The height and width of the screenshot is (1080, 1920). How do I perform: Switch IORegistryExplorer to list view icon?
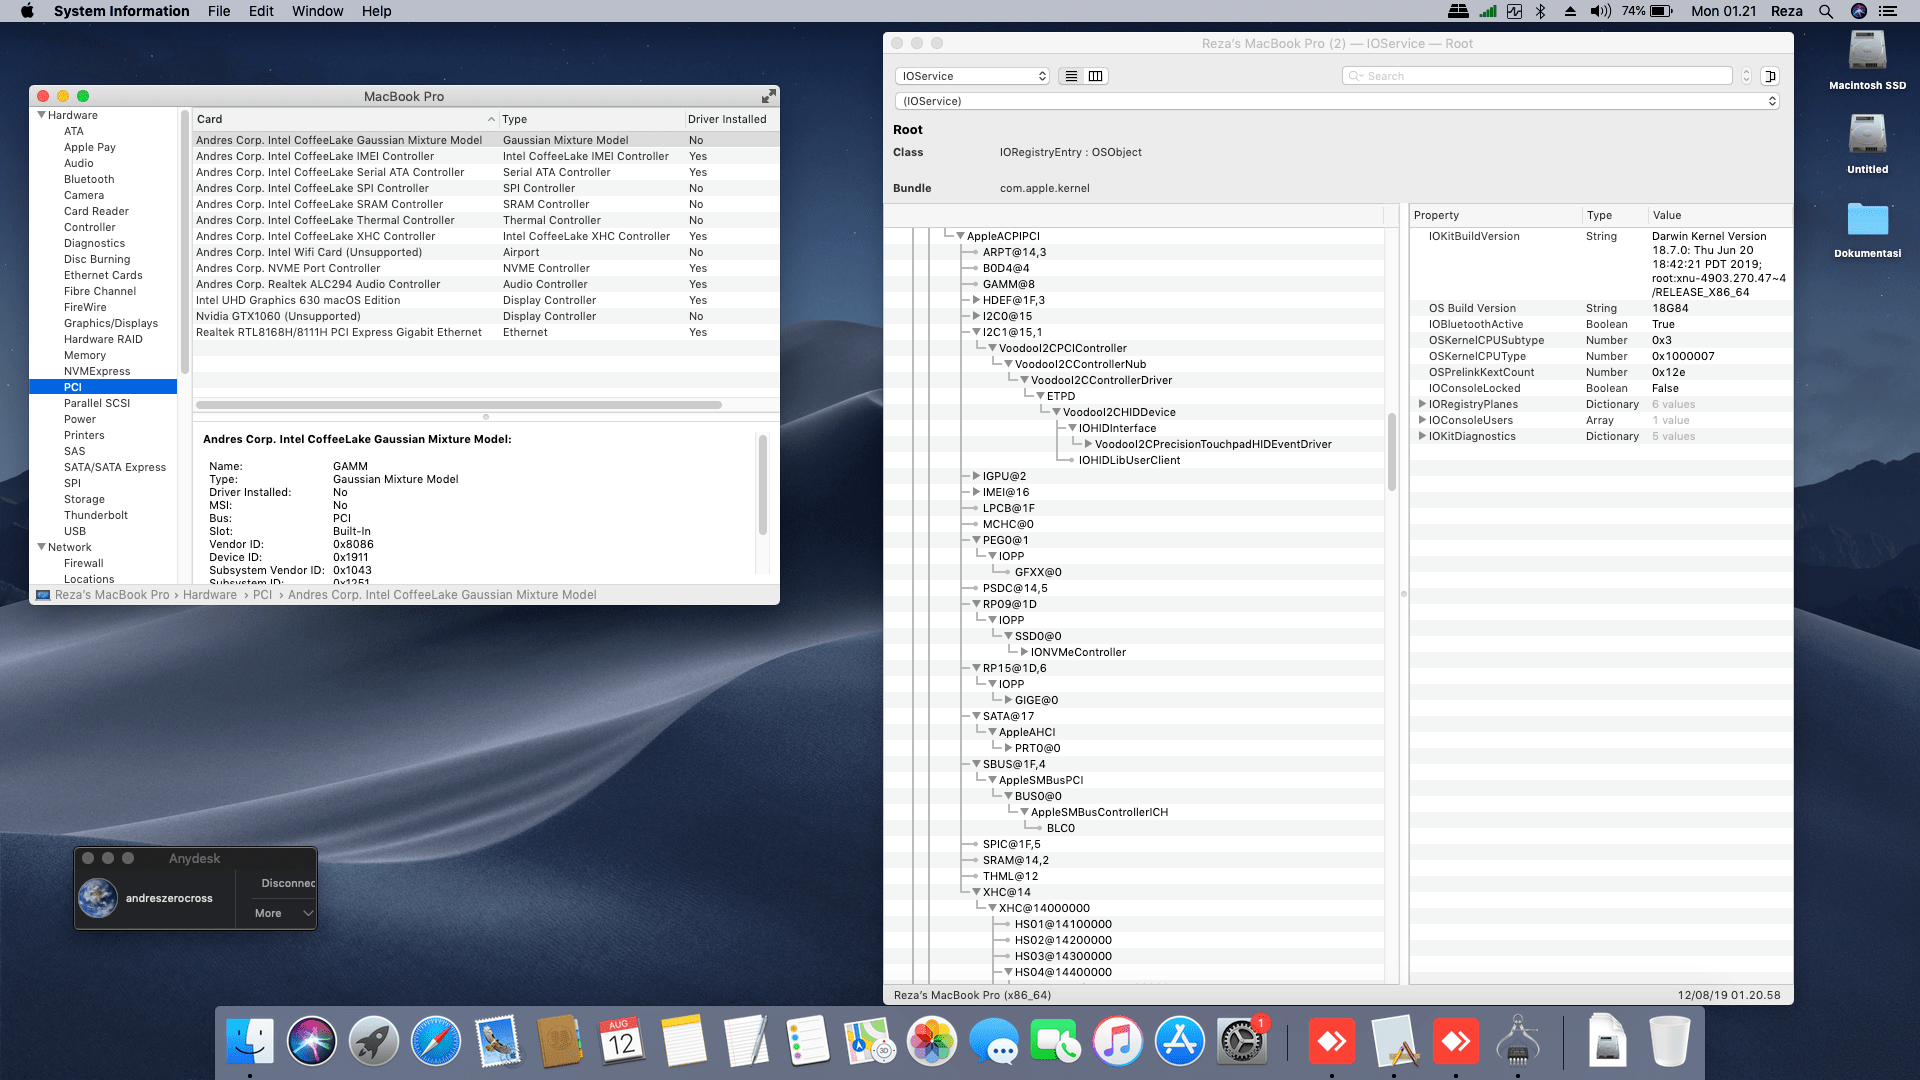coord(1071,76)
